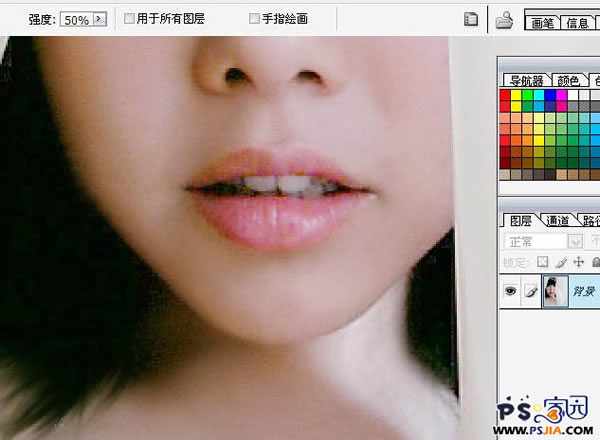This screenshot has width=600, height=440.
Task: Pick the bright yellow swatch in top row
Action: pyautogui.click(x=516, y=95)
